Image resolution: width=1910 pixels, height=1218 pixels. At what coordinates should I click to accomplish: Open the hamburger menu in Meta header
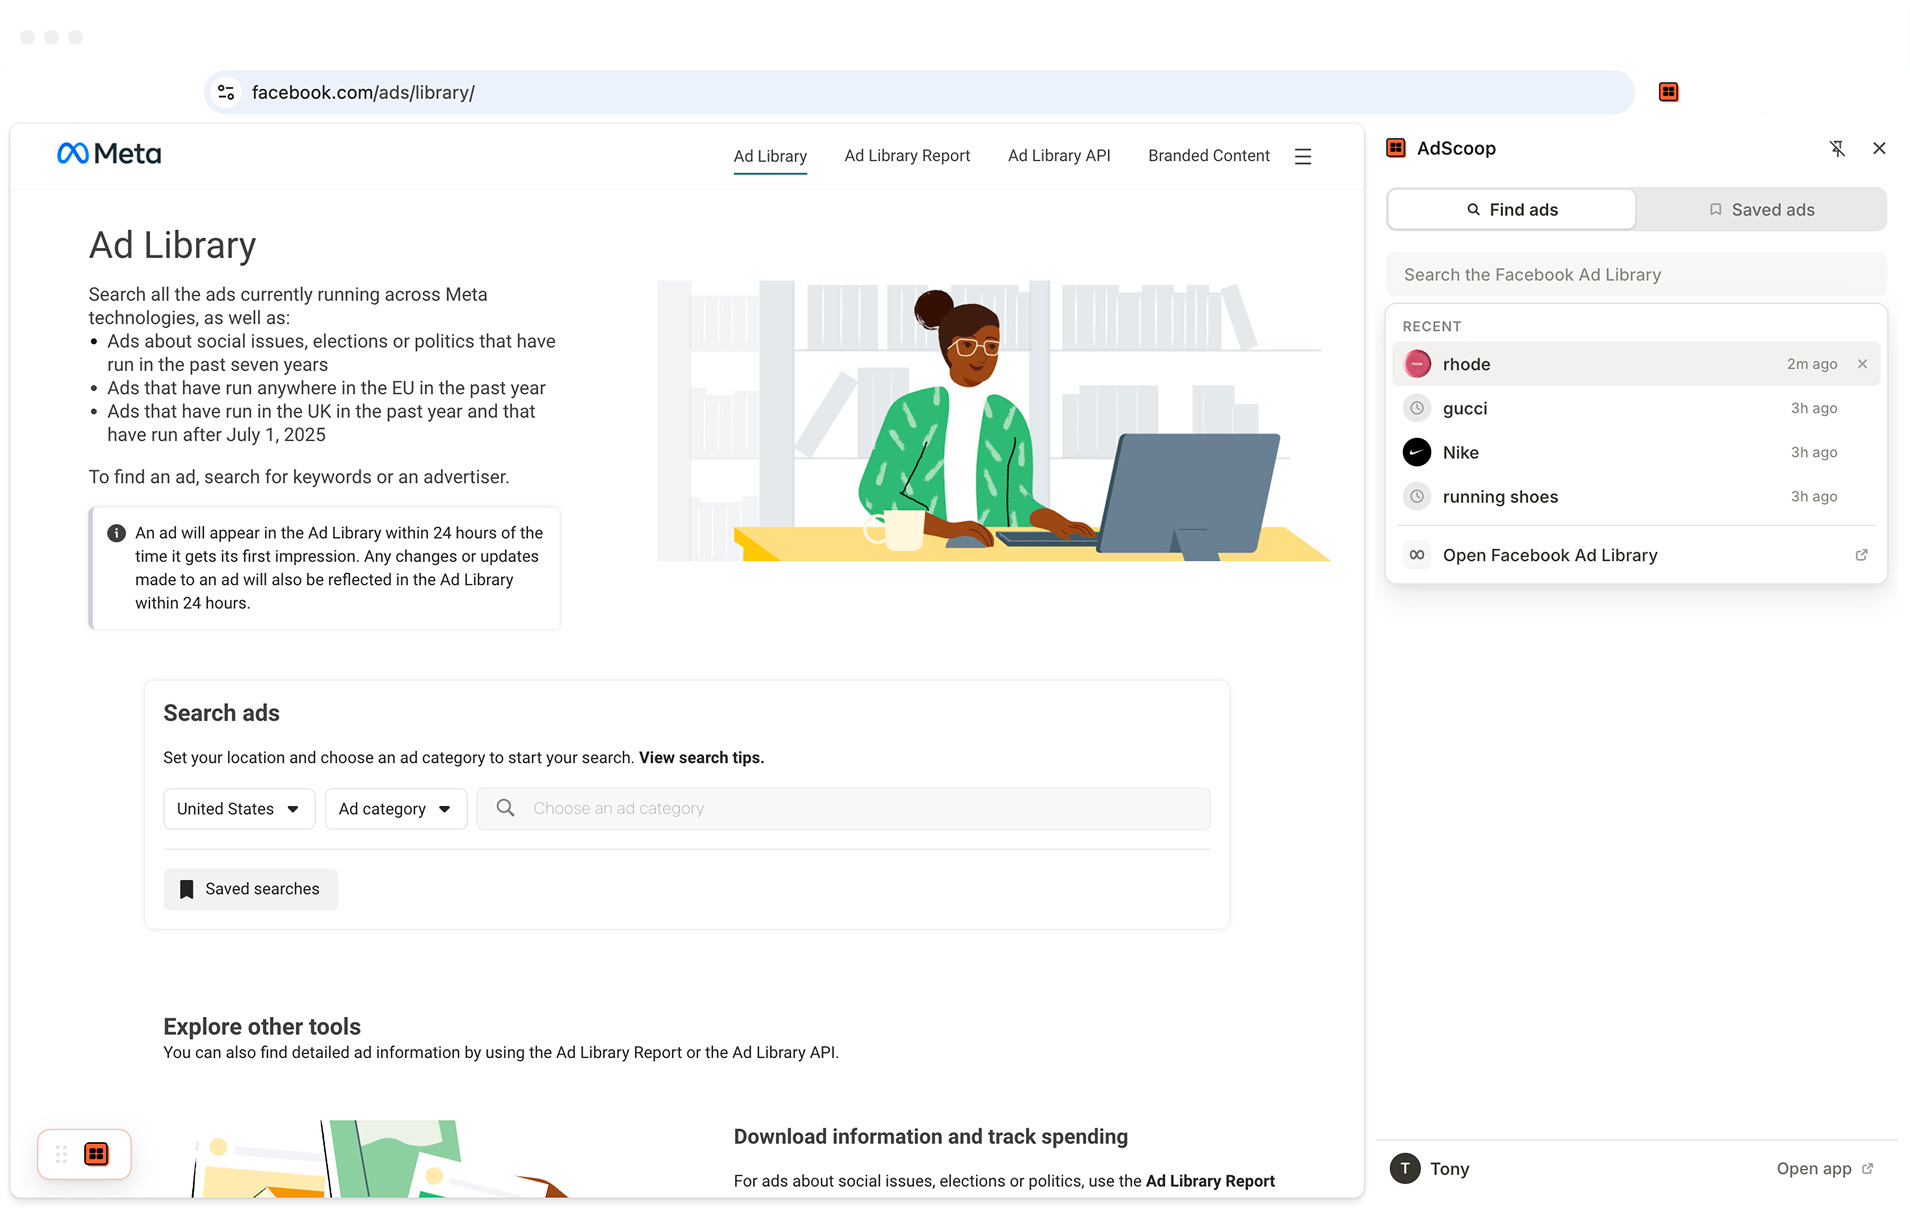tap(1302, 156)
